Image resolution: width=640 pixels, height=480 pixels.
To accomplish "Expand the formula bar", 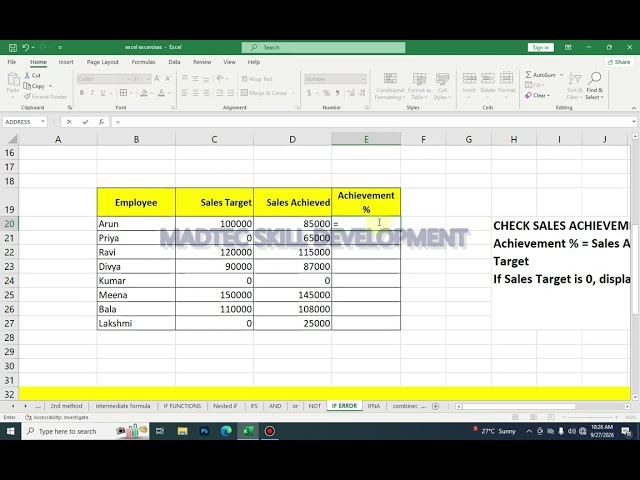I will 633,122.
